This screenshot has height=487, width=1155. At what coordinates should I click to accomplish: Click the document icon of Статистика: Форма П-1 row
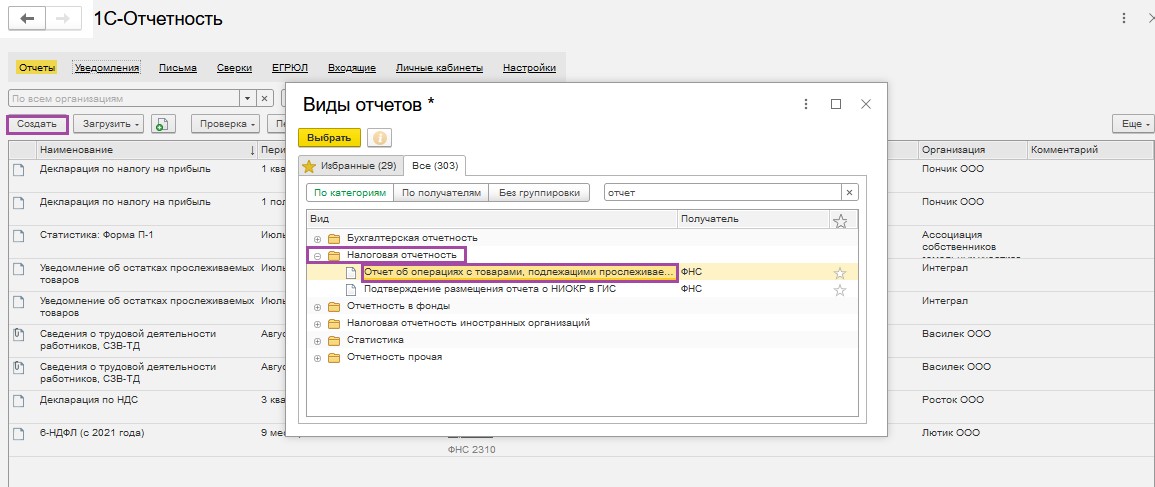pos(18,235)
